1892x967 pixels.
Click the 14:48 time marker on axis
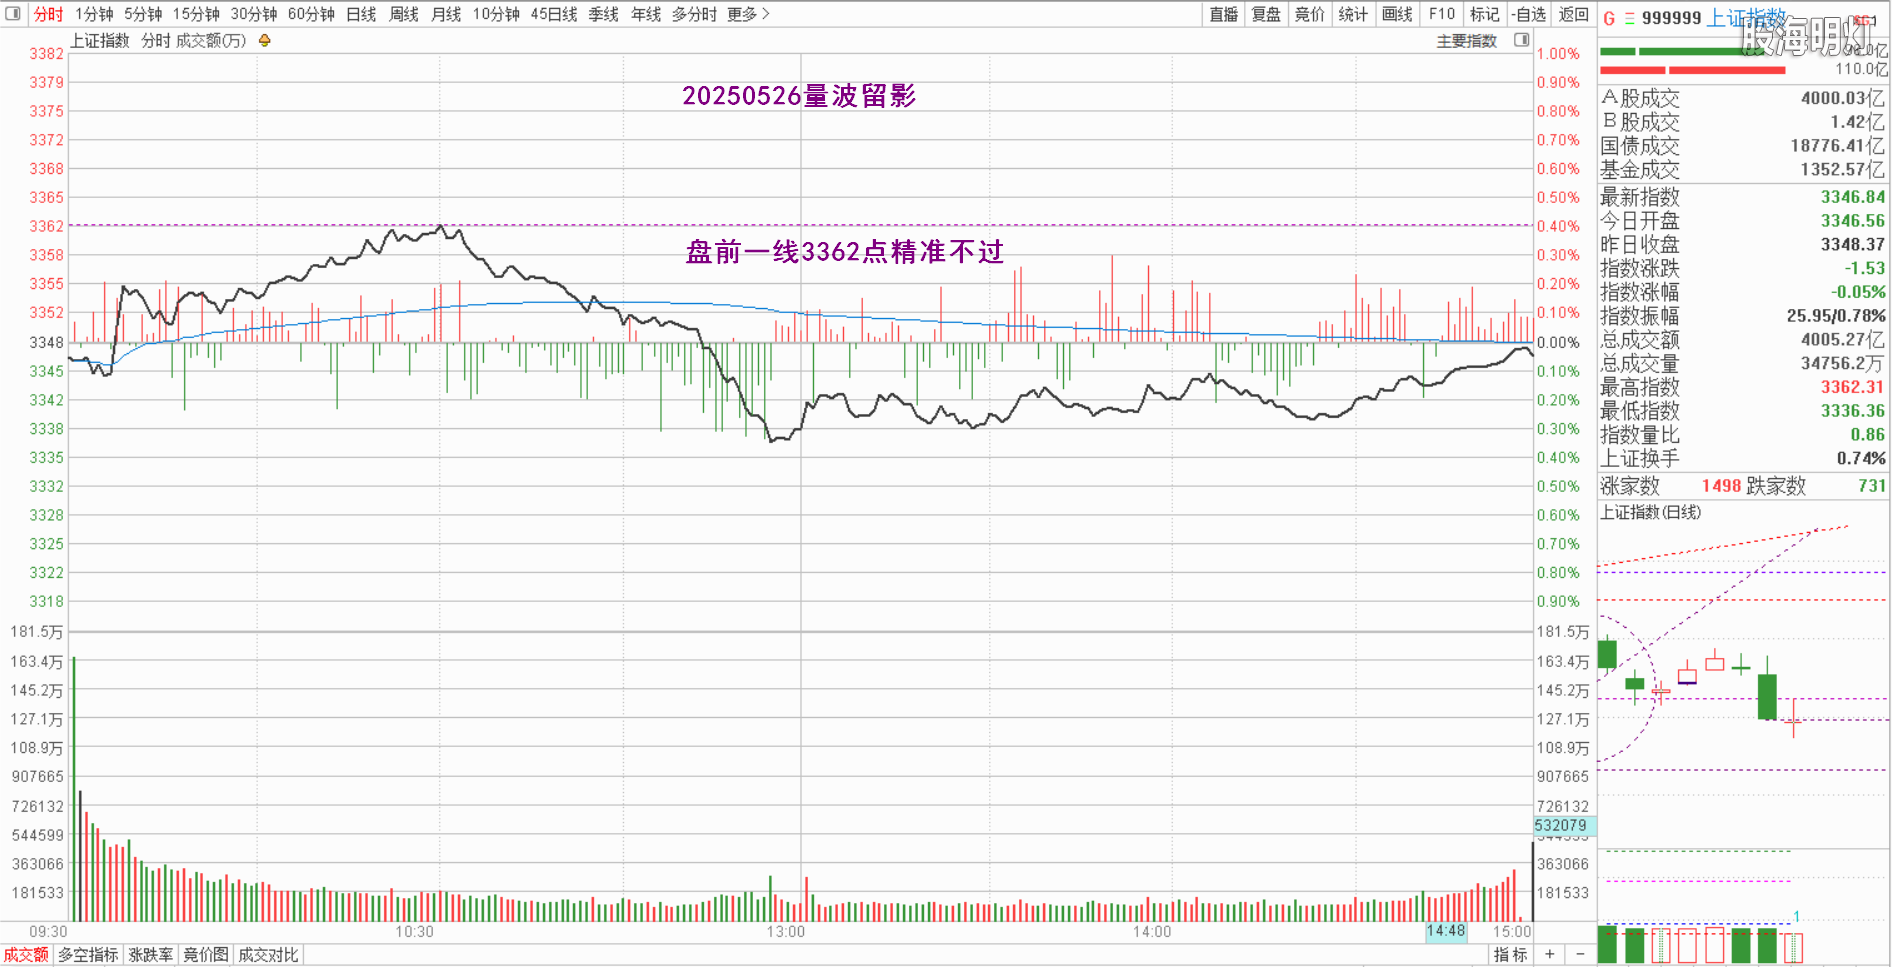[x=1446, y=931]
